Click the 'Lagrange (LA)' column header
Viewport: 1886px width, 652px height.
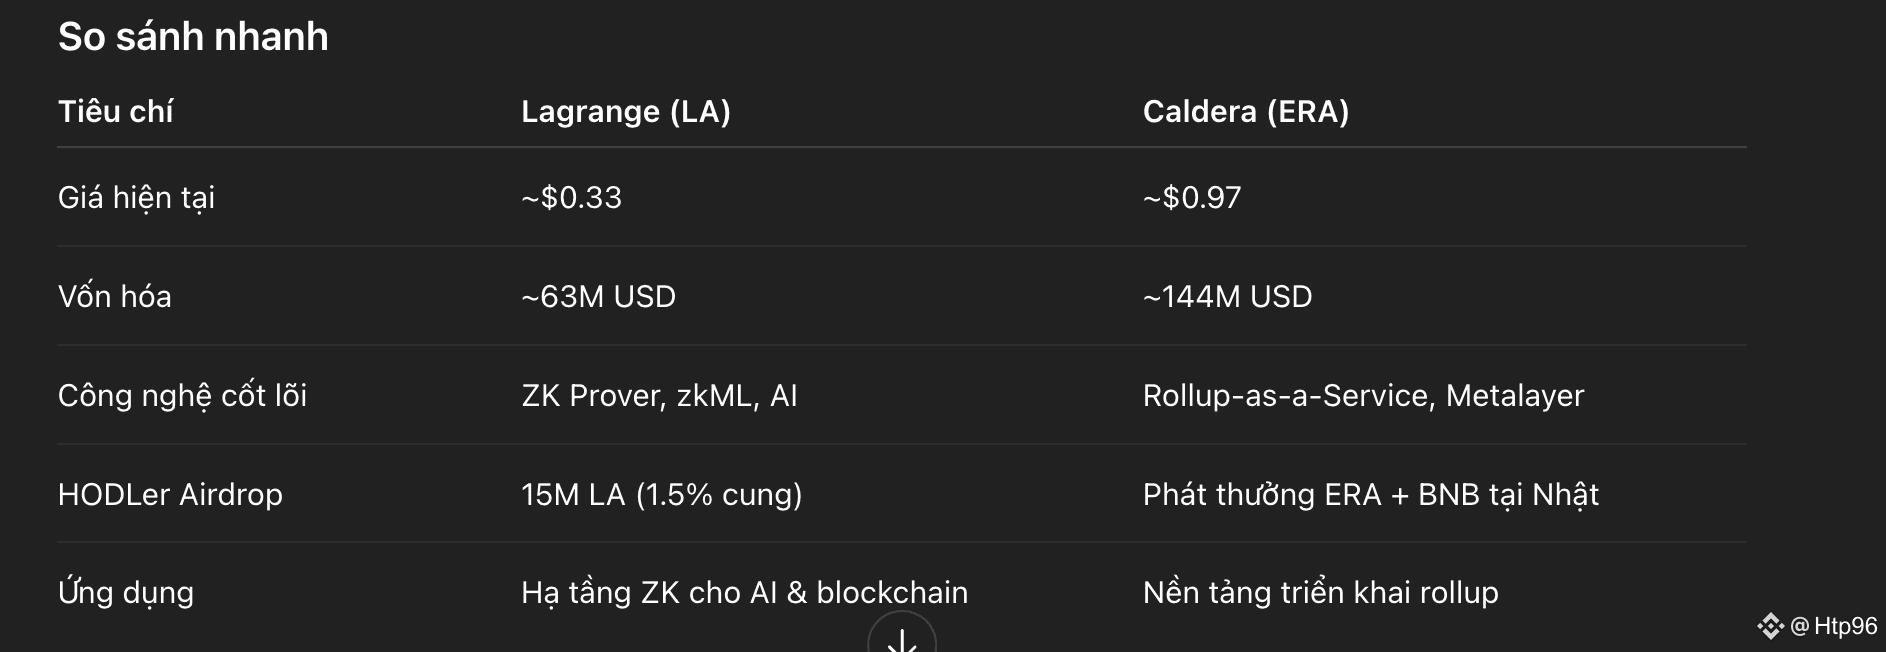click(x=626, y=111)
